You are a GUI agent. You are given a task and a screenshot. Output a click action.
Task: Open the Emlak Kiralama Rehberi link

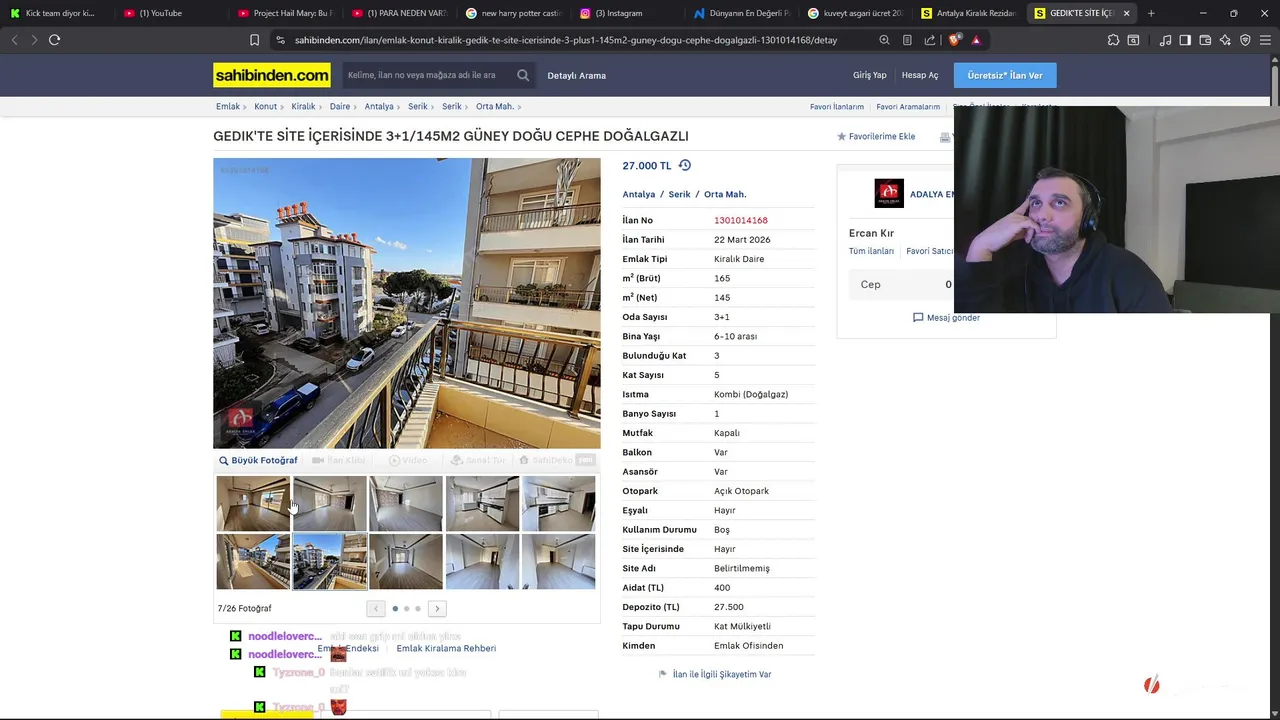tap(446, 648)
